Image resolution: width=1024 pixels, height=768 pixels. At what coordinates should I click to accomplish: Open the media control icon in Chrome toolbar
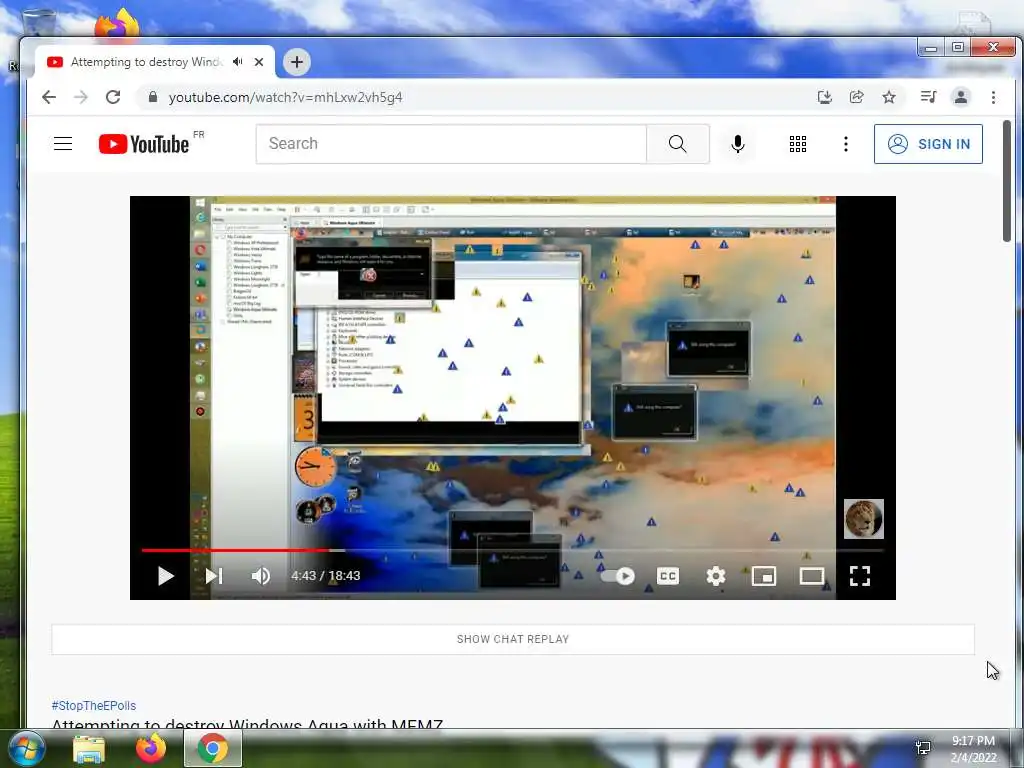928,97
